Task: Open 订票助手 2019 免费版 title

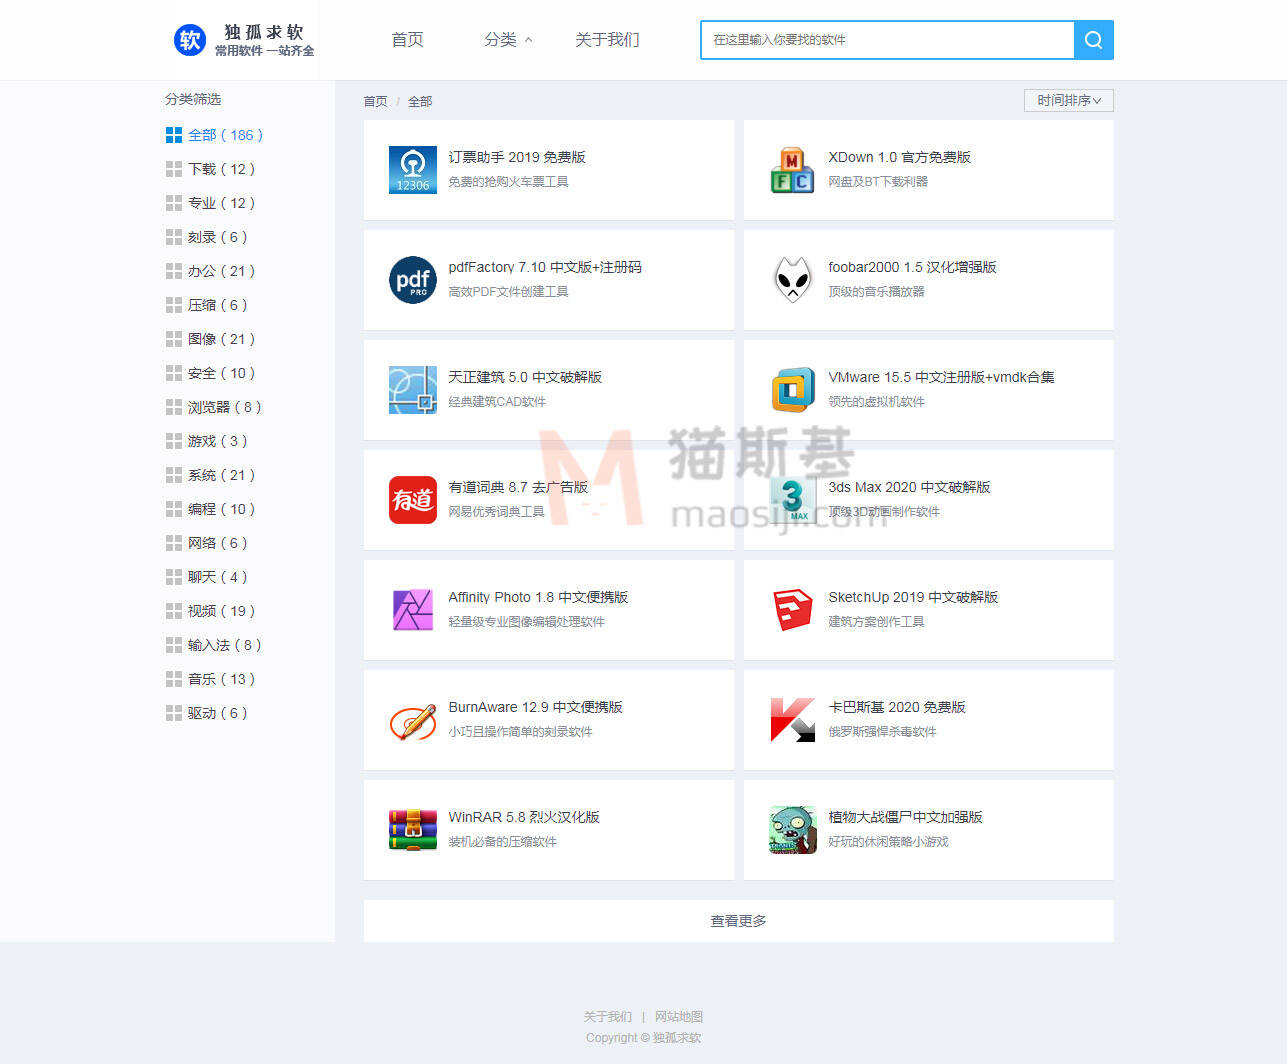Action: tap(517, 157)
